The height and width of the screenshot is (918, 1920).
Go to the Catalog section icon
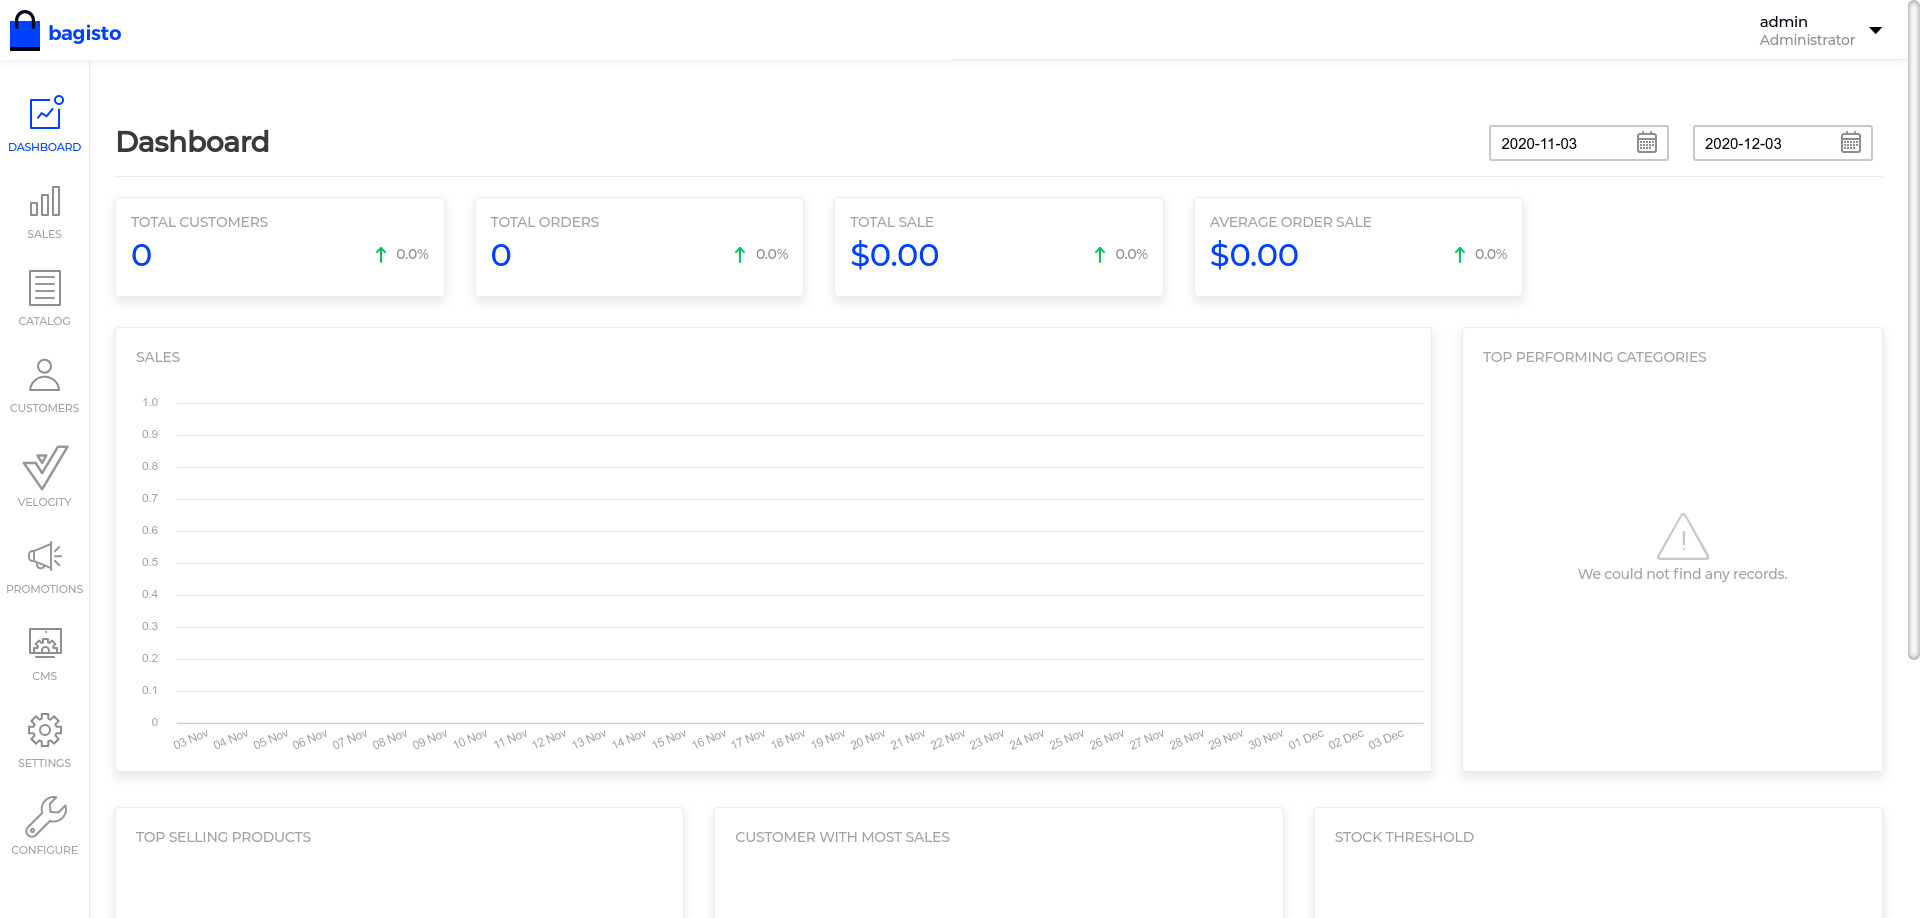pyautogui.click(x=44, y=289)
